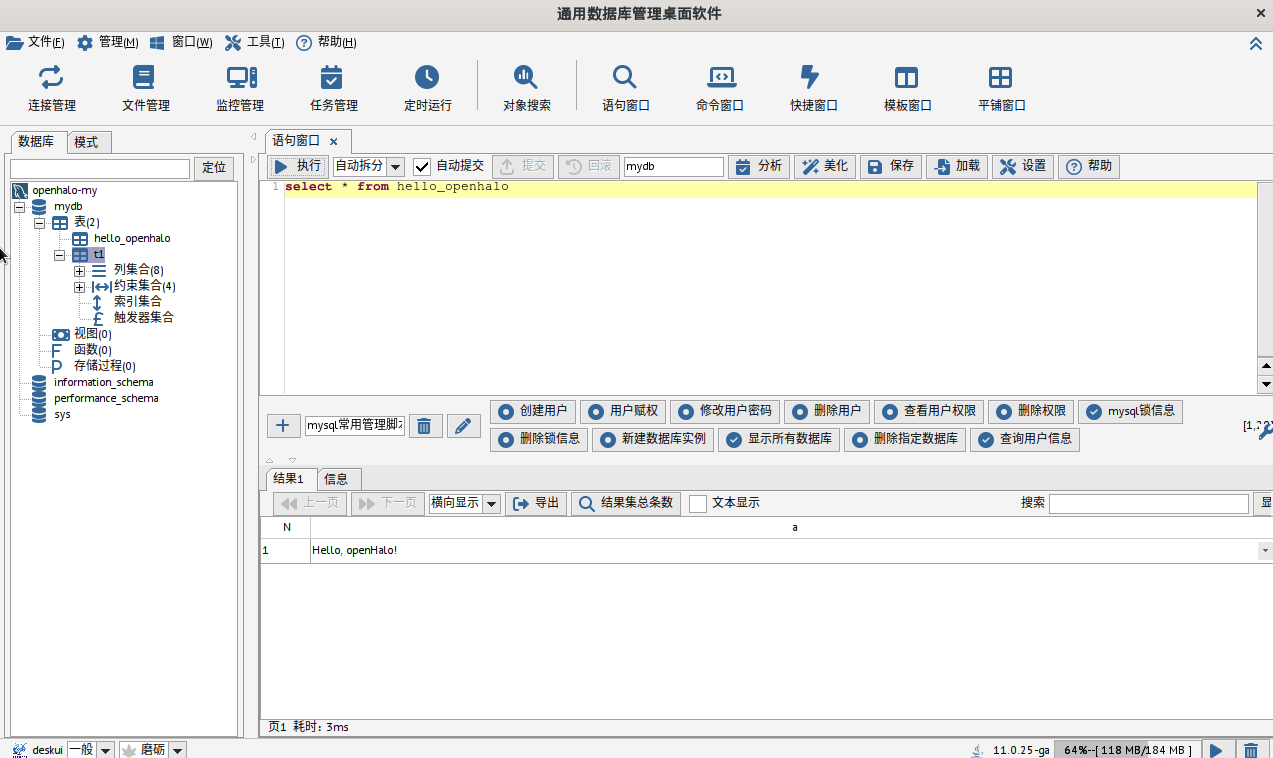Collapse the toolbar with double-chevron icon

tap(1256, 43)
